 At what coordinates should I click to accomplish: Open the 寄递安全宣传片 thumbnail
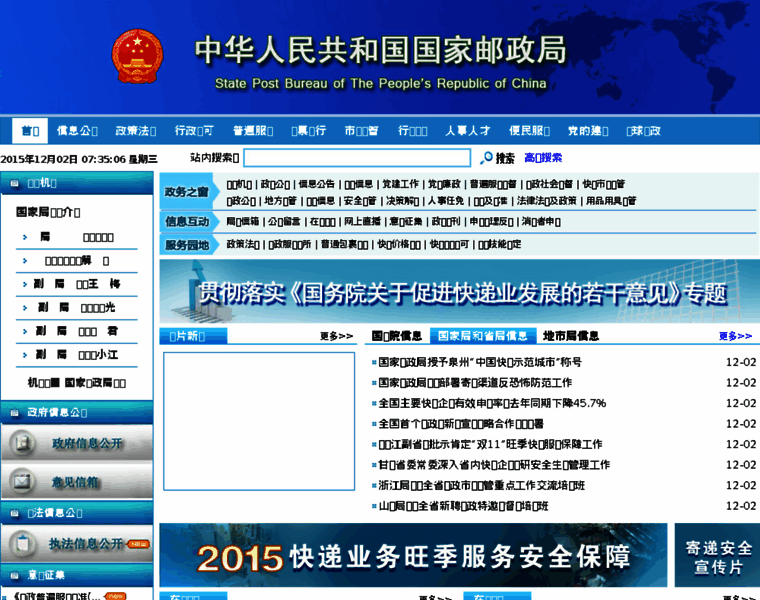click(x=717, y=555)
